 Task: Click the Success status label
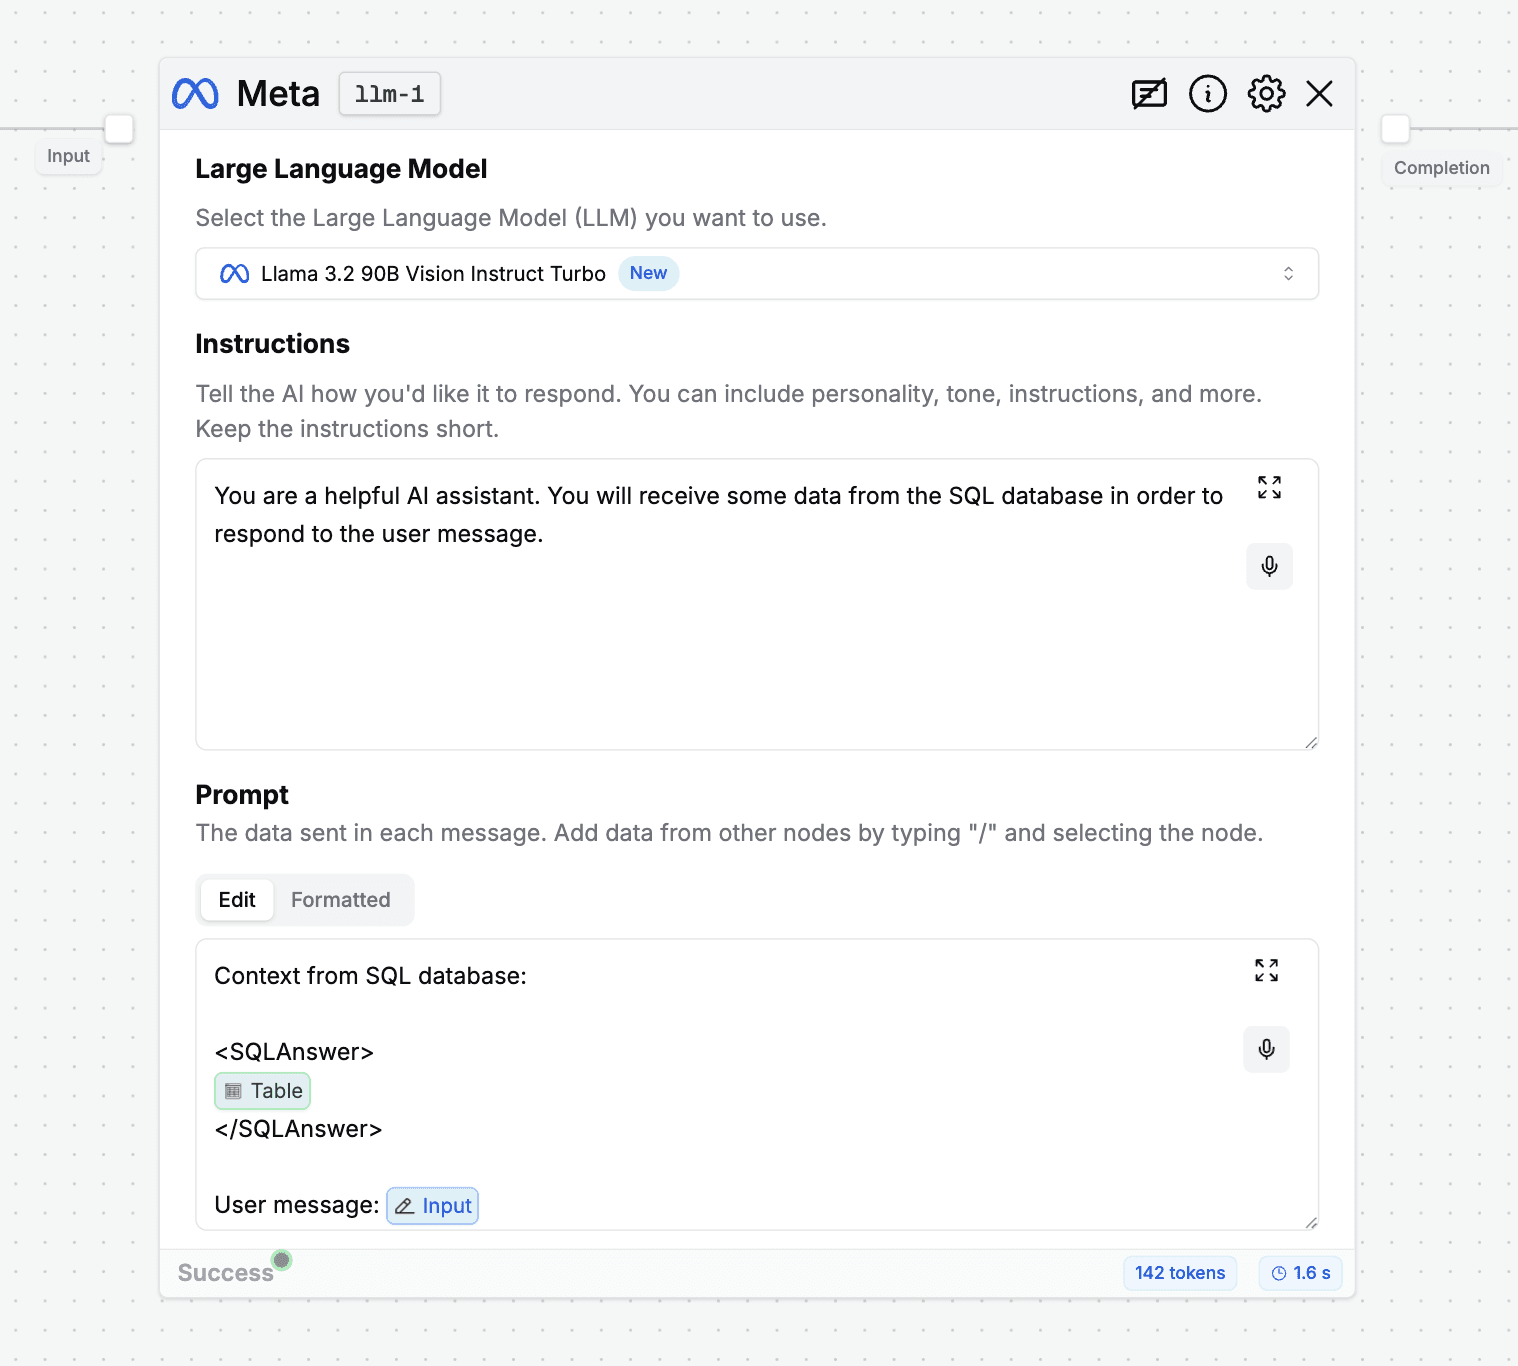tap(226, 1273)
